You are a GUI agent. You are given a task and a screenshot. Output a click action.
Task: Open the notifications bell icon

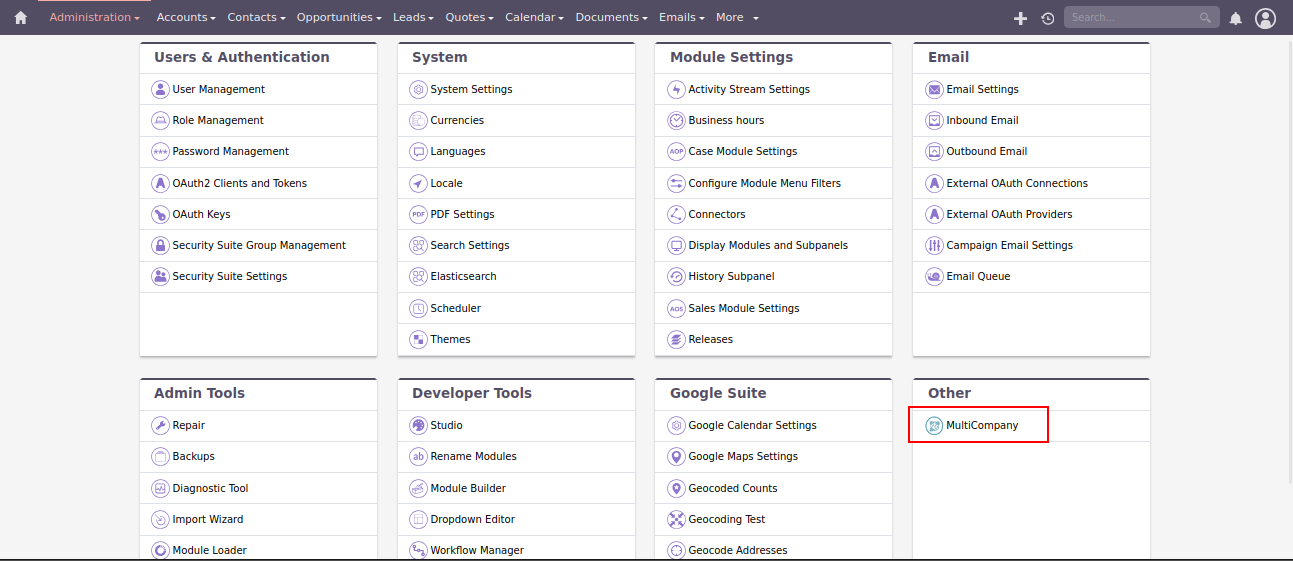click(1235, 18)
